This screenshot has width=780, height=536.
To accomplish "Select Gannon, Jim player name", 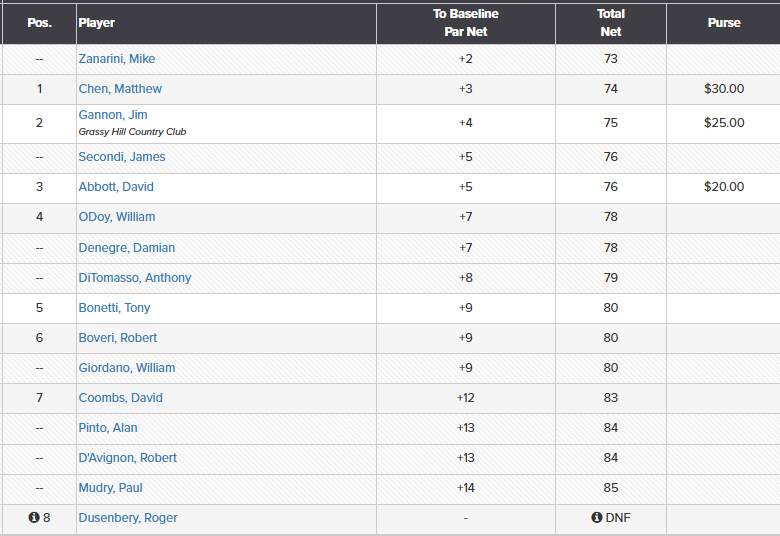I will tap(113, 115).
